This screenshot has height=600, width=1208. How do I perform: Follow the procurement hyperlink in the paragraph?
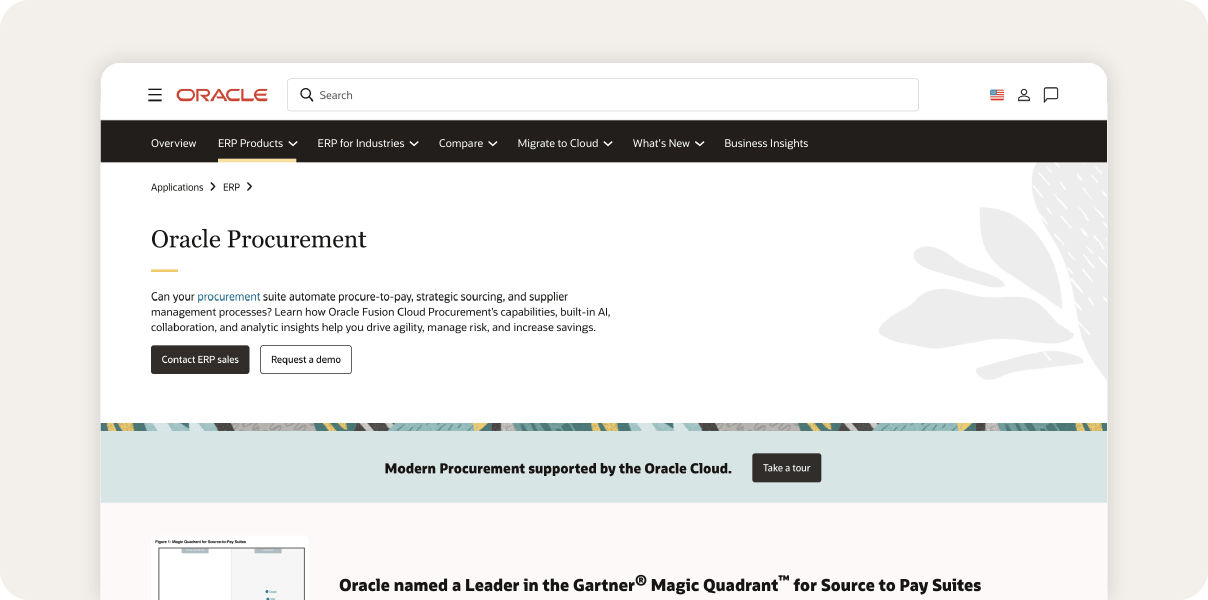pos(229,297)
